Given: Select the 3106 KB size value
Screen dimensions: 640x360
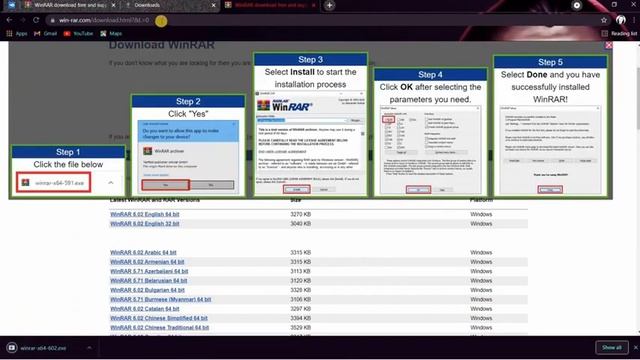Looking at the screenshot, I should pos(300,300).
